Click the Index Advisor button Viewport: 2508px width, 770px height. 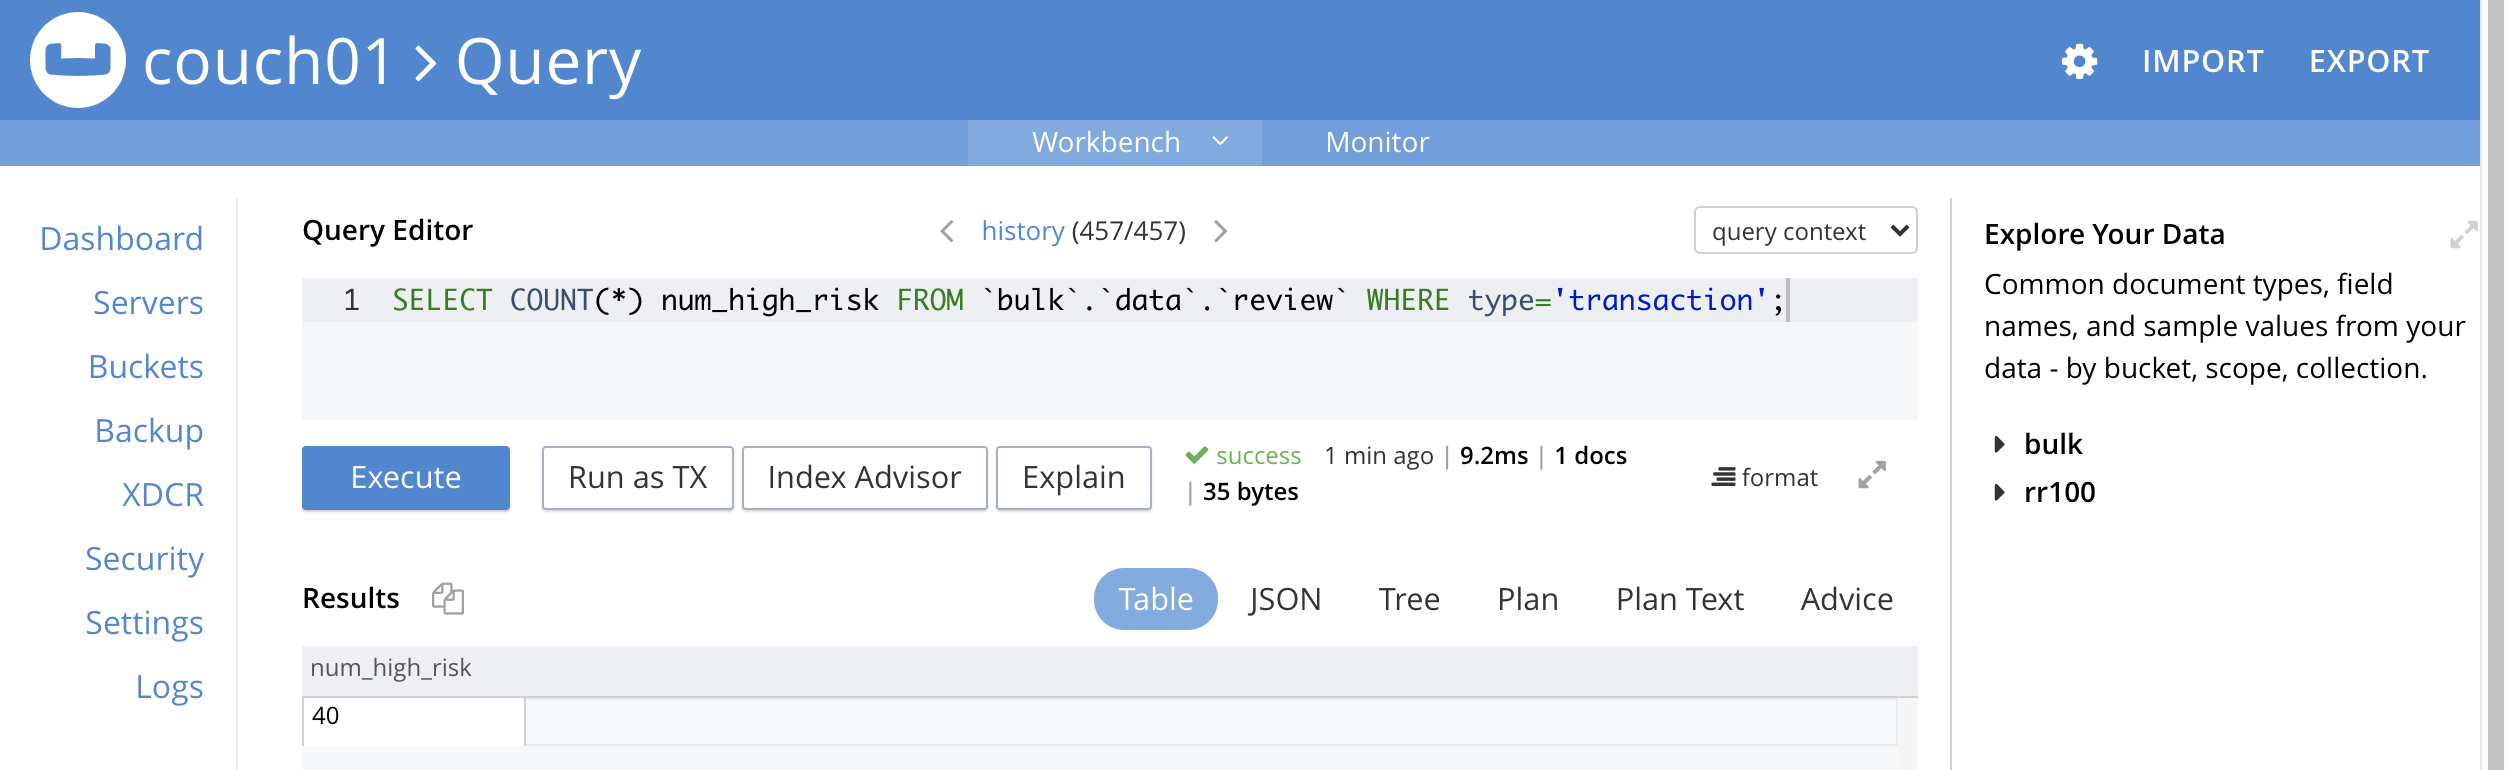coord(864,478)
